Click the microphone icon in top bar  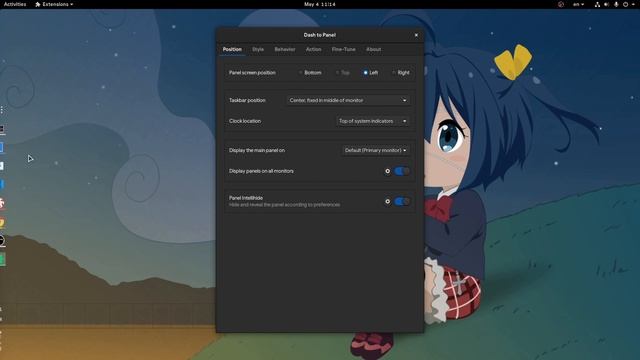(616, 4)
